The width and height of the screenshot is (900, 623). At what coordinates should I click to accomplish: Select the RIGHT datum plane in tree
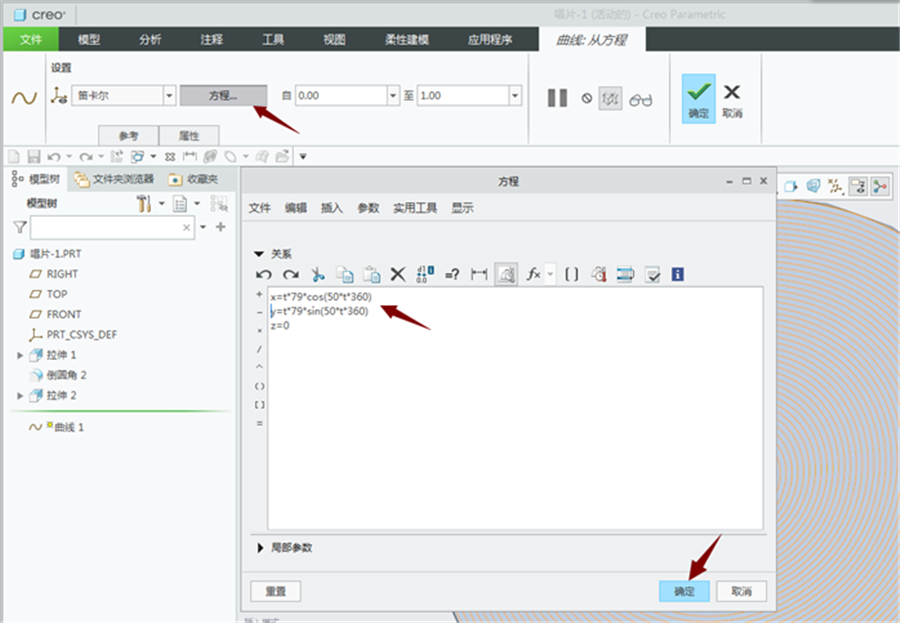(x=54, y=274)
